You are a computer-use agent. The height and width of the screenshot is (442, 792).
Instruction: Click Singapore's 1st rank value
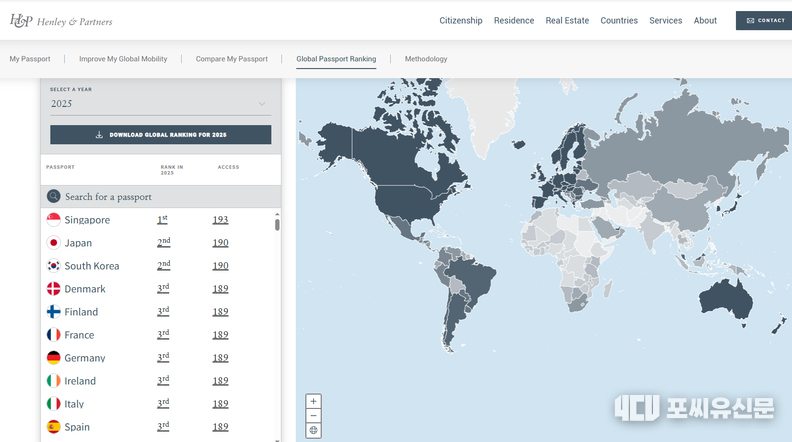[x=162, y=220]
